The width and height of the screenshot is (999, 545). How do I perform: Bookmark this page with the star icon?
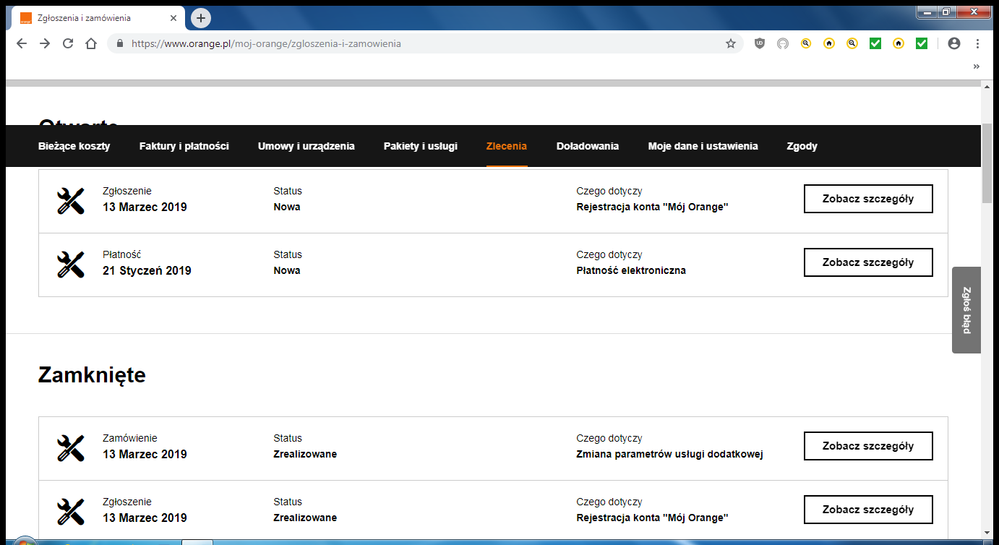[731, 44]
